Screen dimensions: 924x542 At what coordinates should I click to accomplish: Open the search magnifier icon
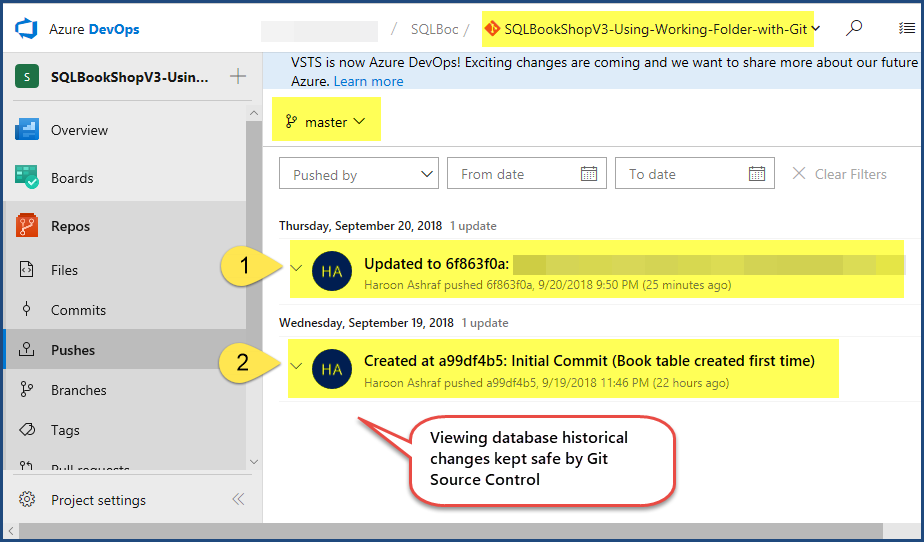[x=854, y=28]
